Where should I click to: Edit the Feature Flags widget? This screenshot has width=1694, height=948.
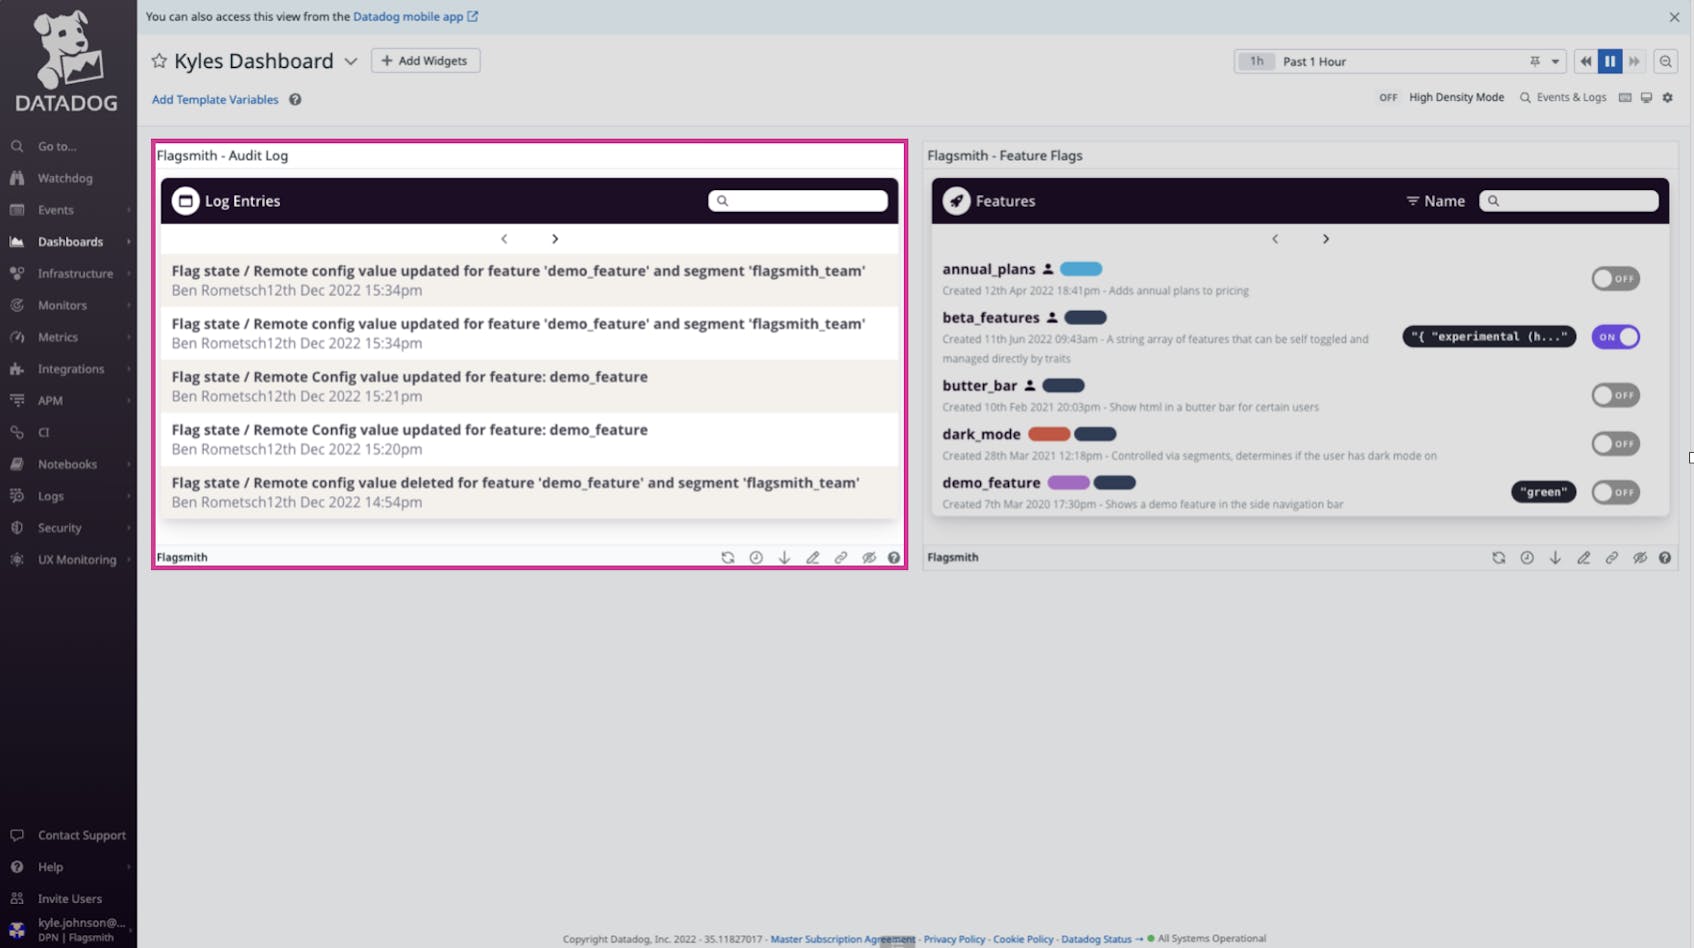[x=1584, y=557]
